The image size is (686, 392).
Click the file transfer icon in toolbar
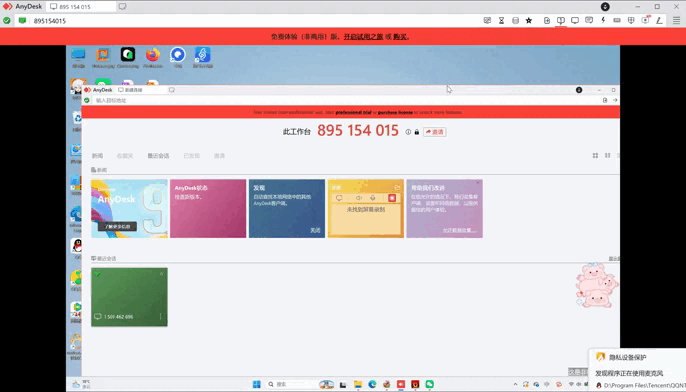(x=547, y=21)
